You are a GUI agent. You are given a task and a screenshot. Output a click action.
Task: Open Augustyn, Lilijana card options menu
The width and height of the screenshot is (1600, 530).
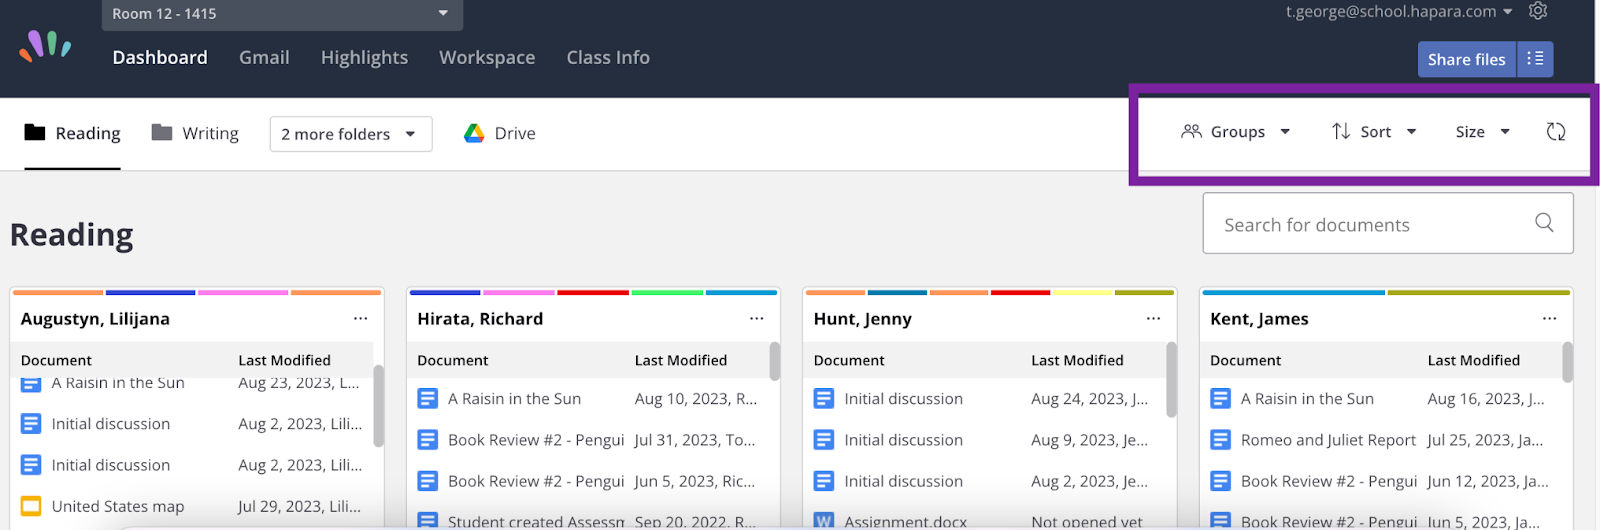(360, 318)
